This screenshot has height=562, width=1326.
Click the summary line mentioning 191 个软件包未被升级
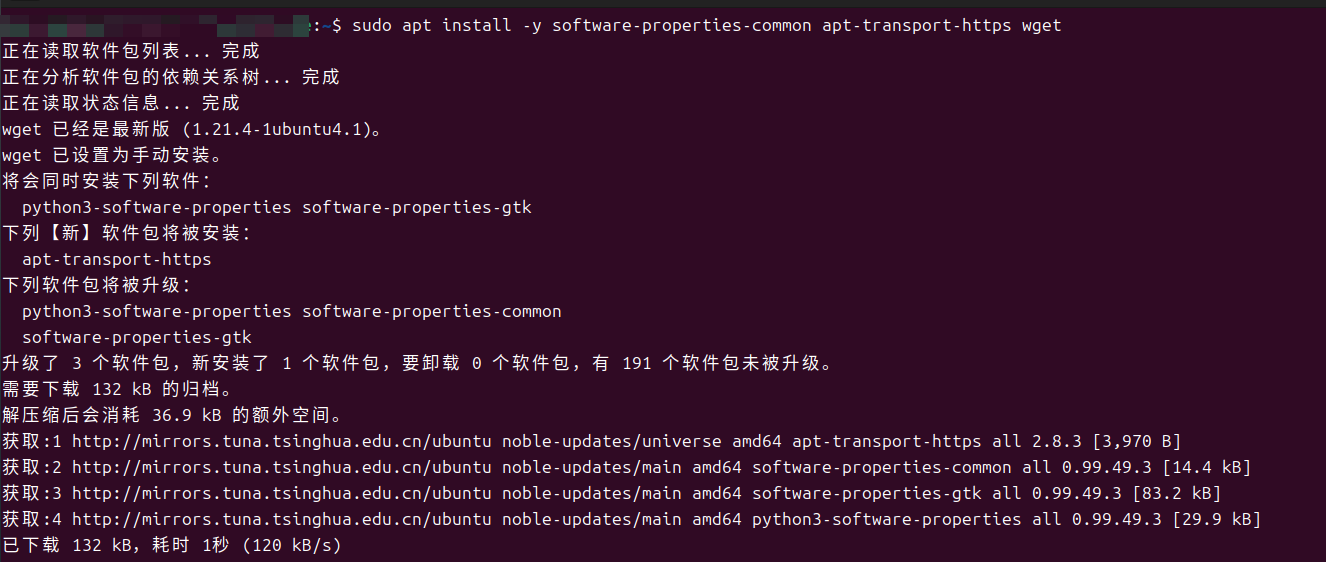pos(417,363)
